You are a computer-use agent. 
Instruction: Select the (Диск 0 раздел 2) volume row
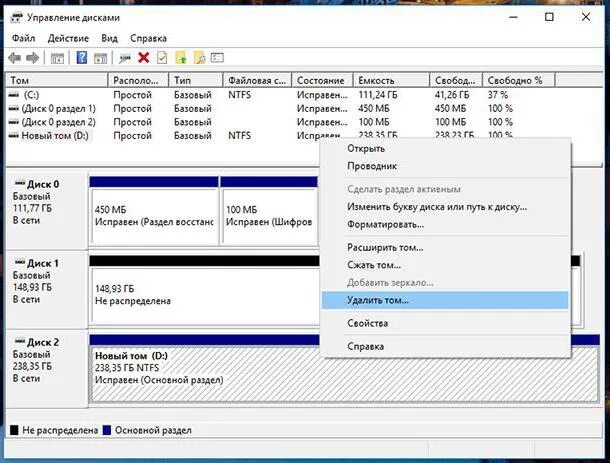(x=280, y=122)
